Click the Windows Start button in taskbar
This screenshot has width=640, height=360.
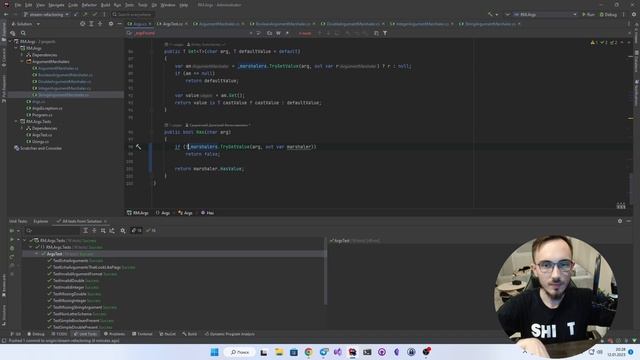pyautogui.click(x=214, y=352)
